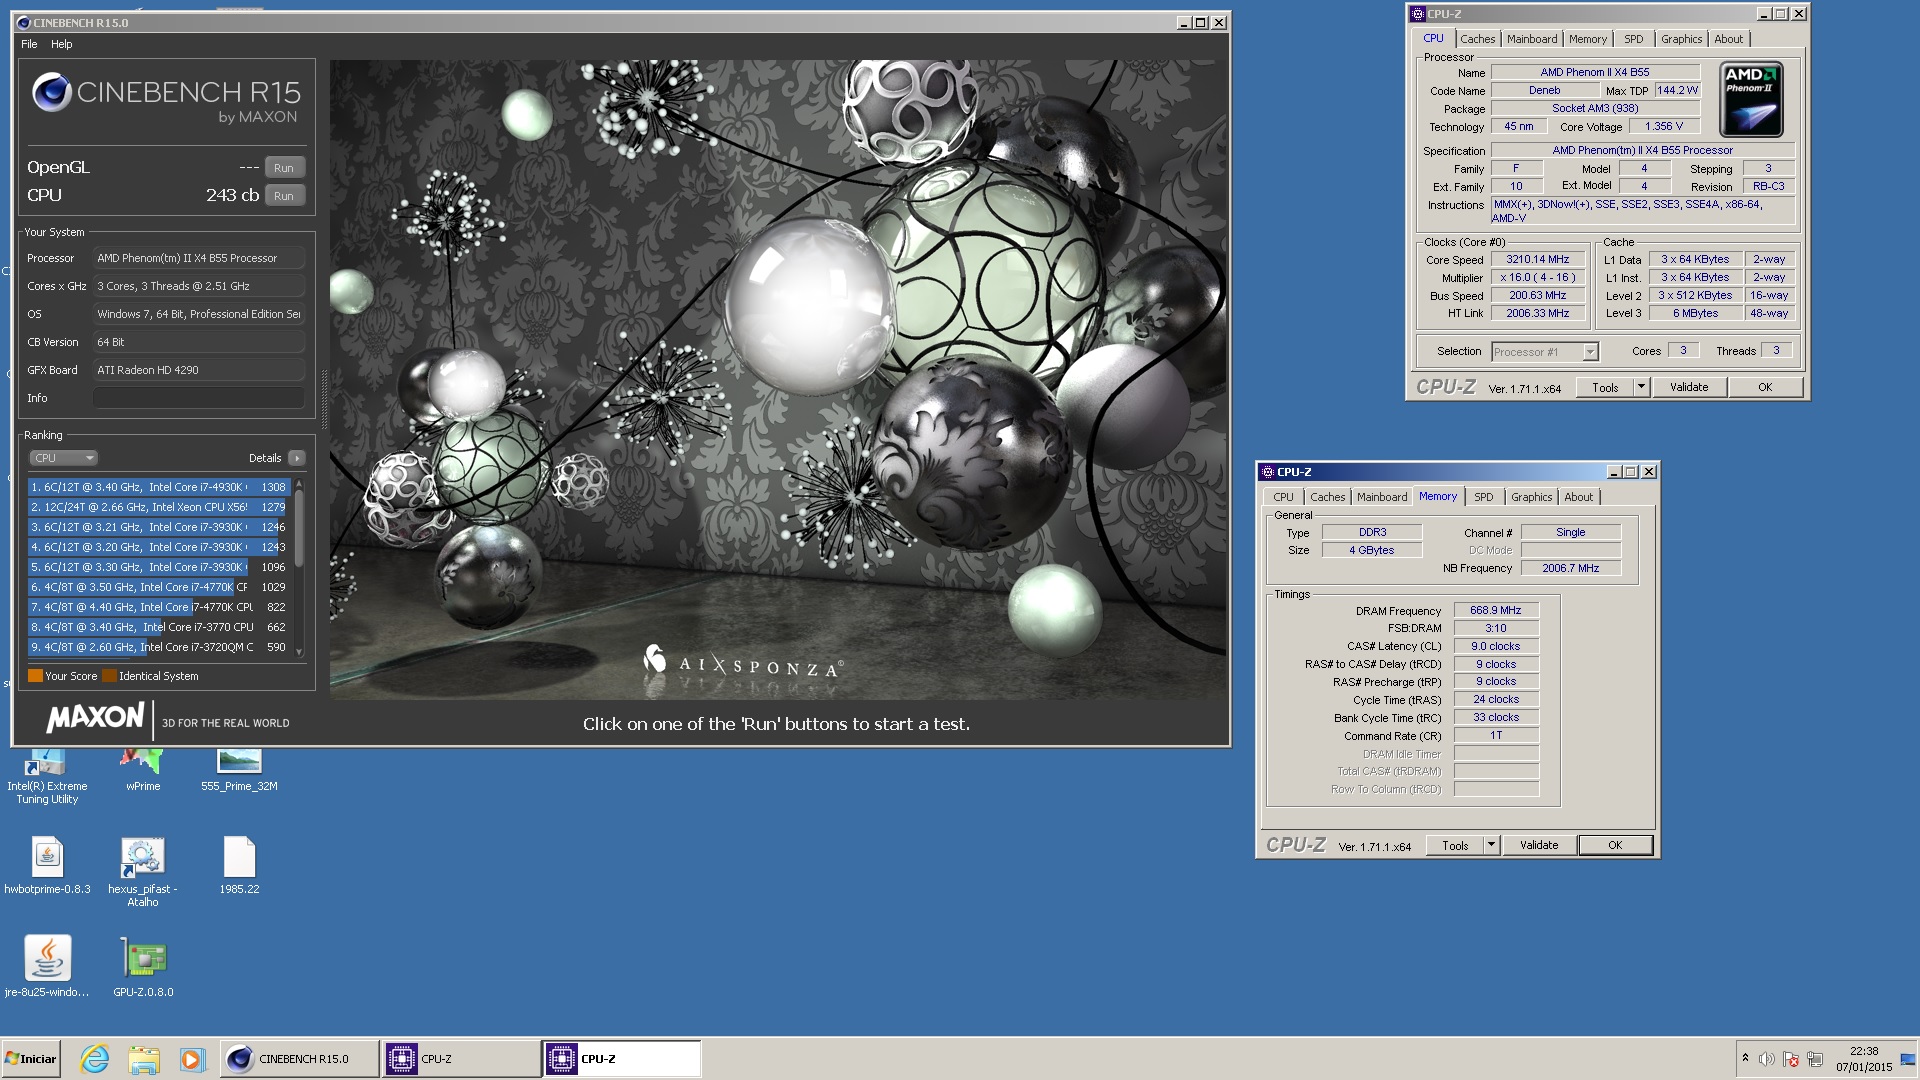Click the Cinebench R15 logo sphere
This screenshot has height=1080, width=1920.
[x=51, y=93]
